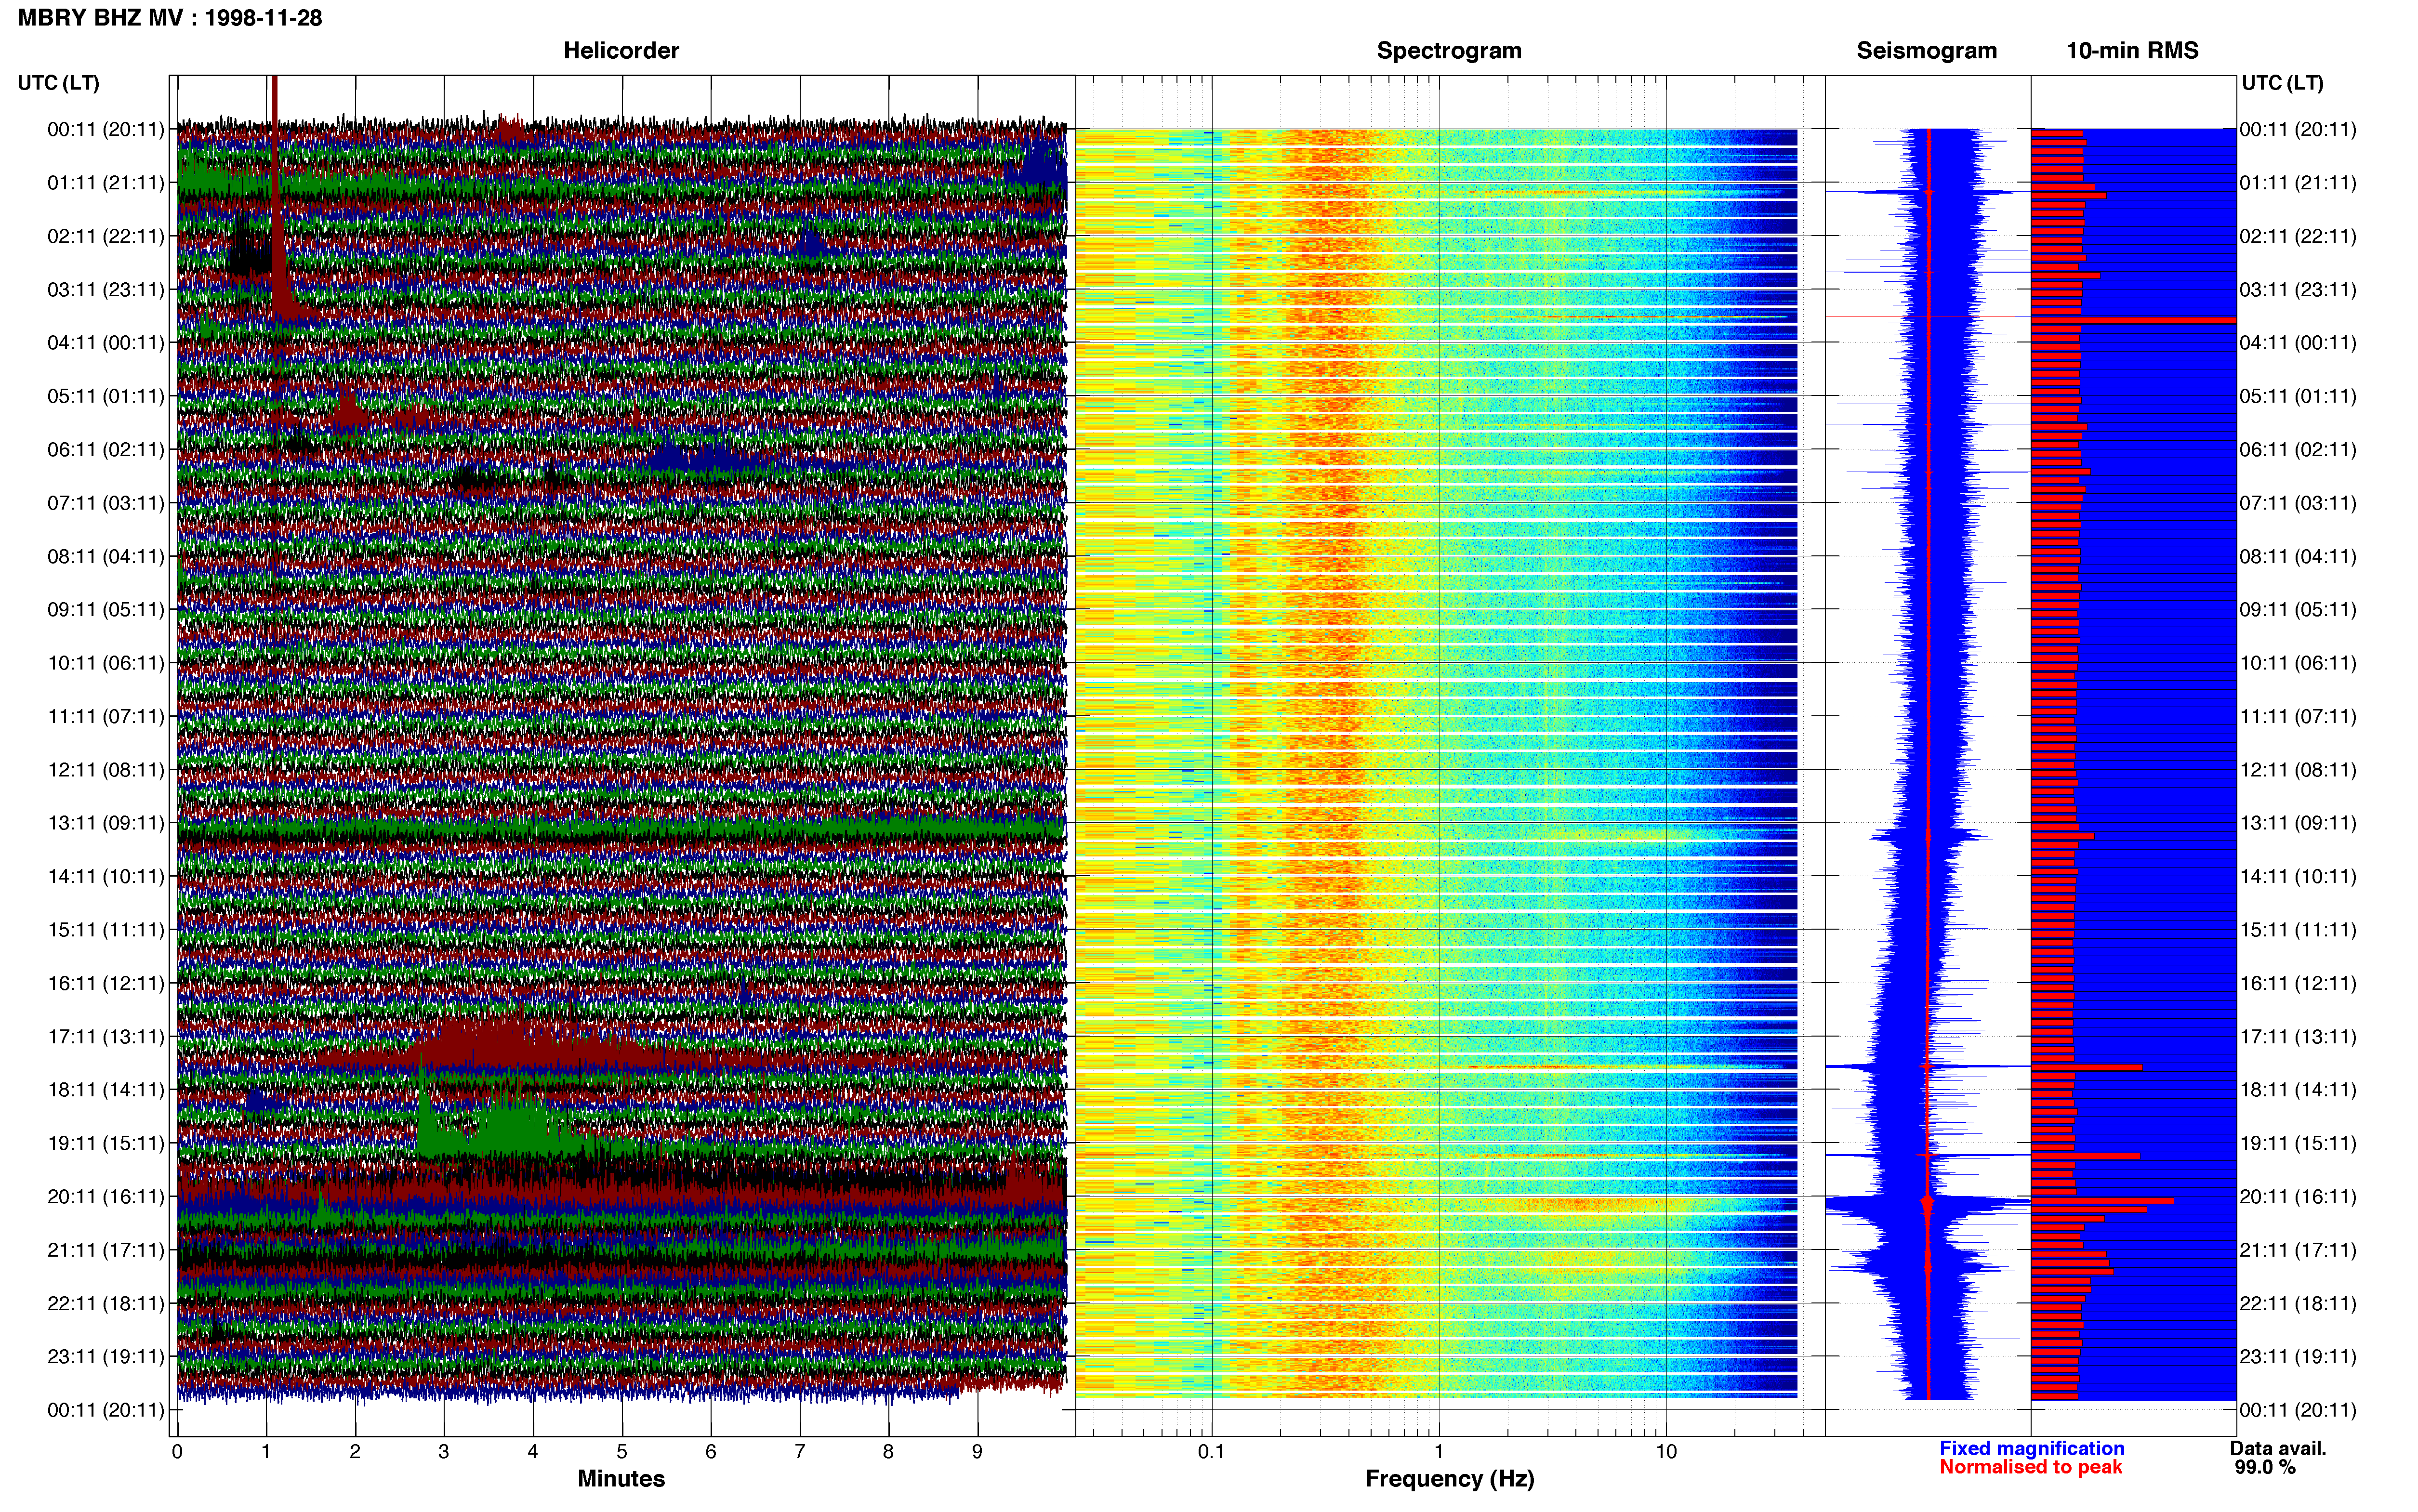This screenshot has height=1512, width=2418.
Task: Click the minutes tick label '5'
Action: (622, 1452)
